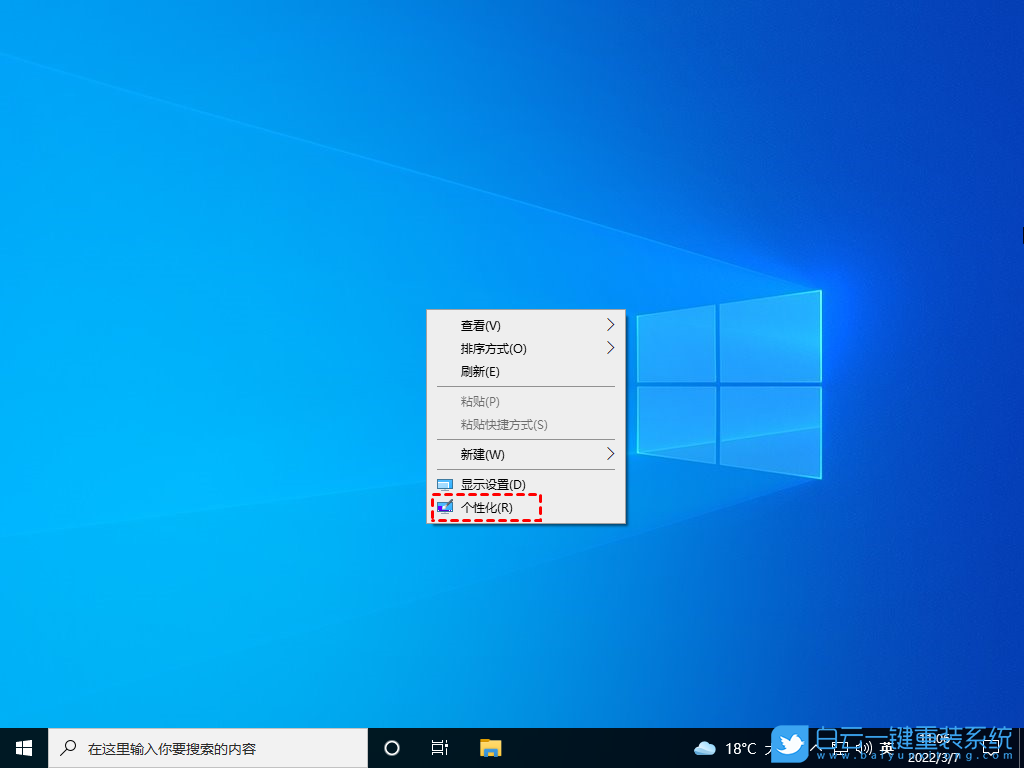The image size is (1024, 768).
Task: Launch File Explorer from the taskbar
Action: [489, 747]
